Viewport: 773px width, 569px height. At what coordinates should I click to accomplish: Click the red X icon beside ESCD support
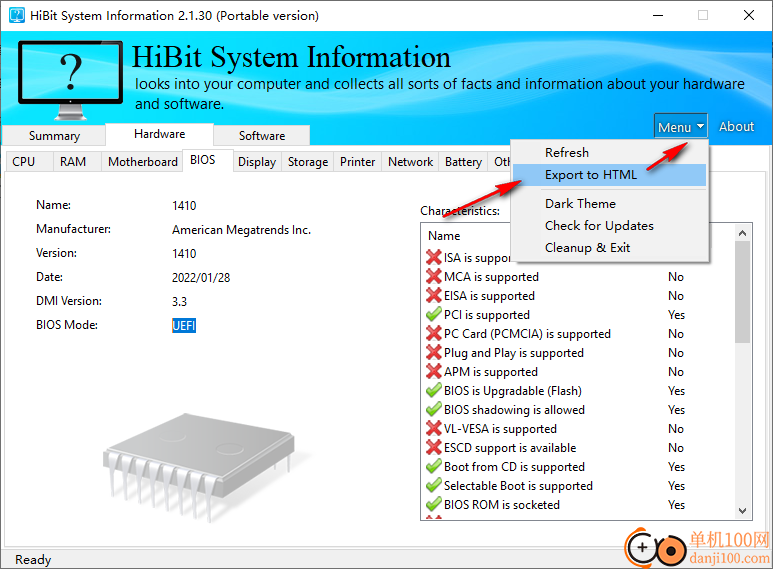tap(433, 447)
